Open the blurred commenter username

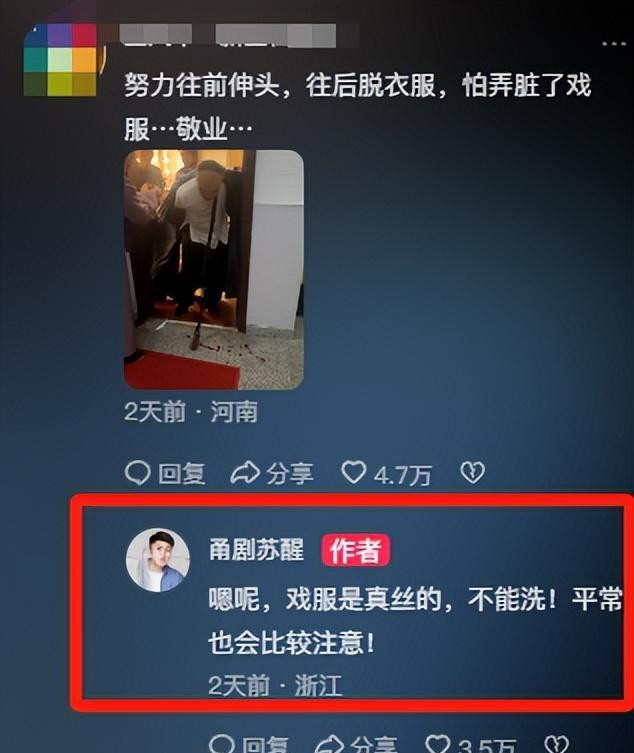tap(239, 35)
